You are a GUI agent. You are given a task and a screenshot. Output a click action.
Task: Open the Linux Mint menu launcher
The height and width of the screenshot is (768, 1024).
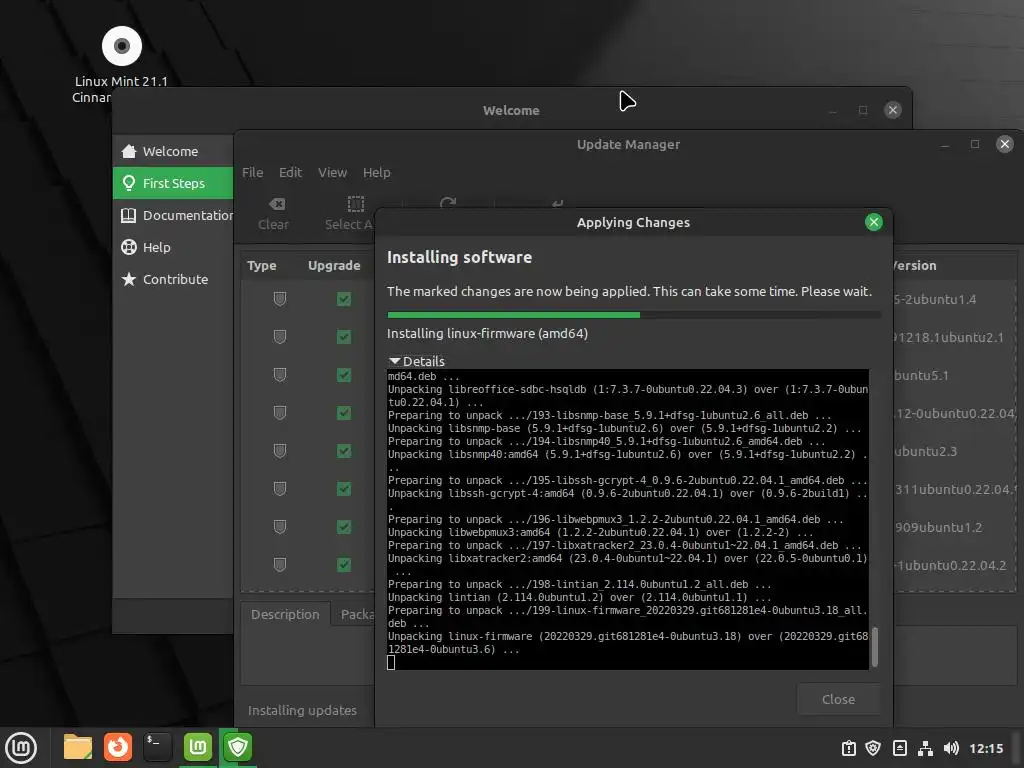[x=22, y=747]
